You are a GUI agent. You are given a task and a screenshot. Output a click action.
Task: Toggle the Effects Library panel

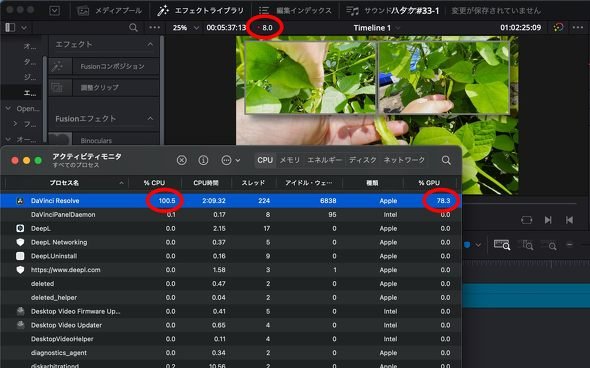tap(200, 11)
